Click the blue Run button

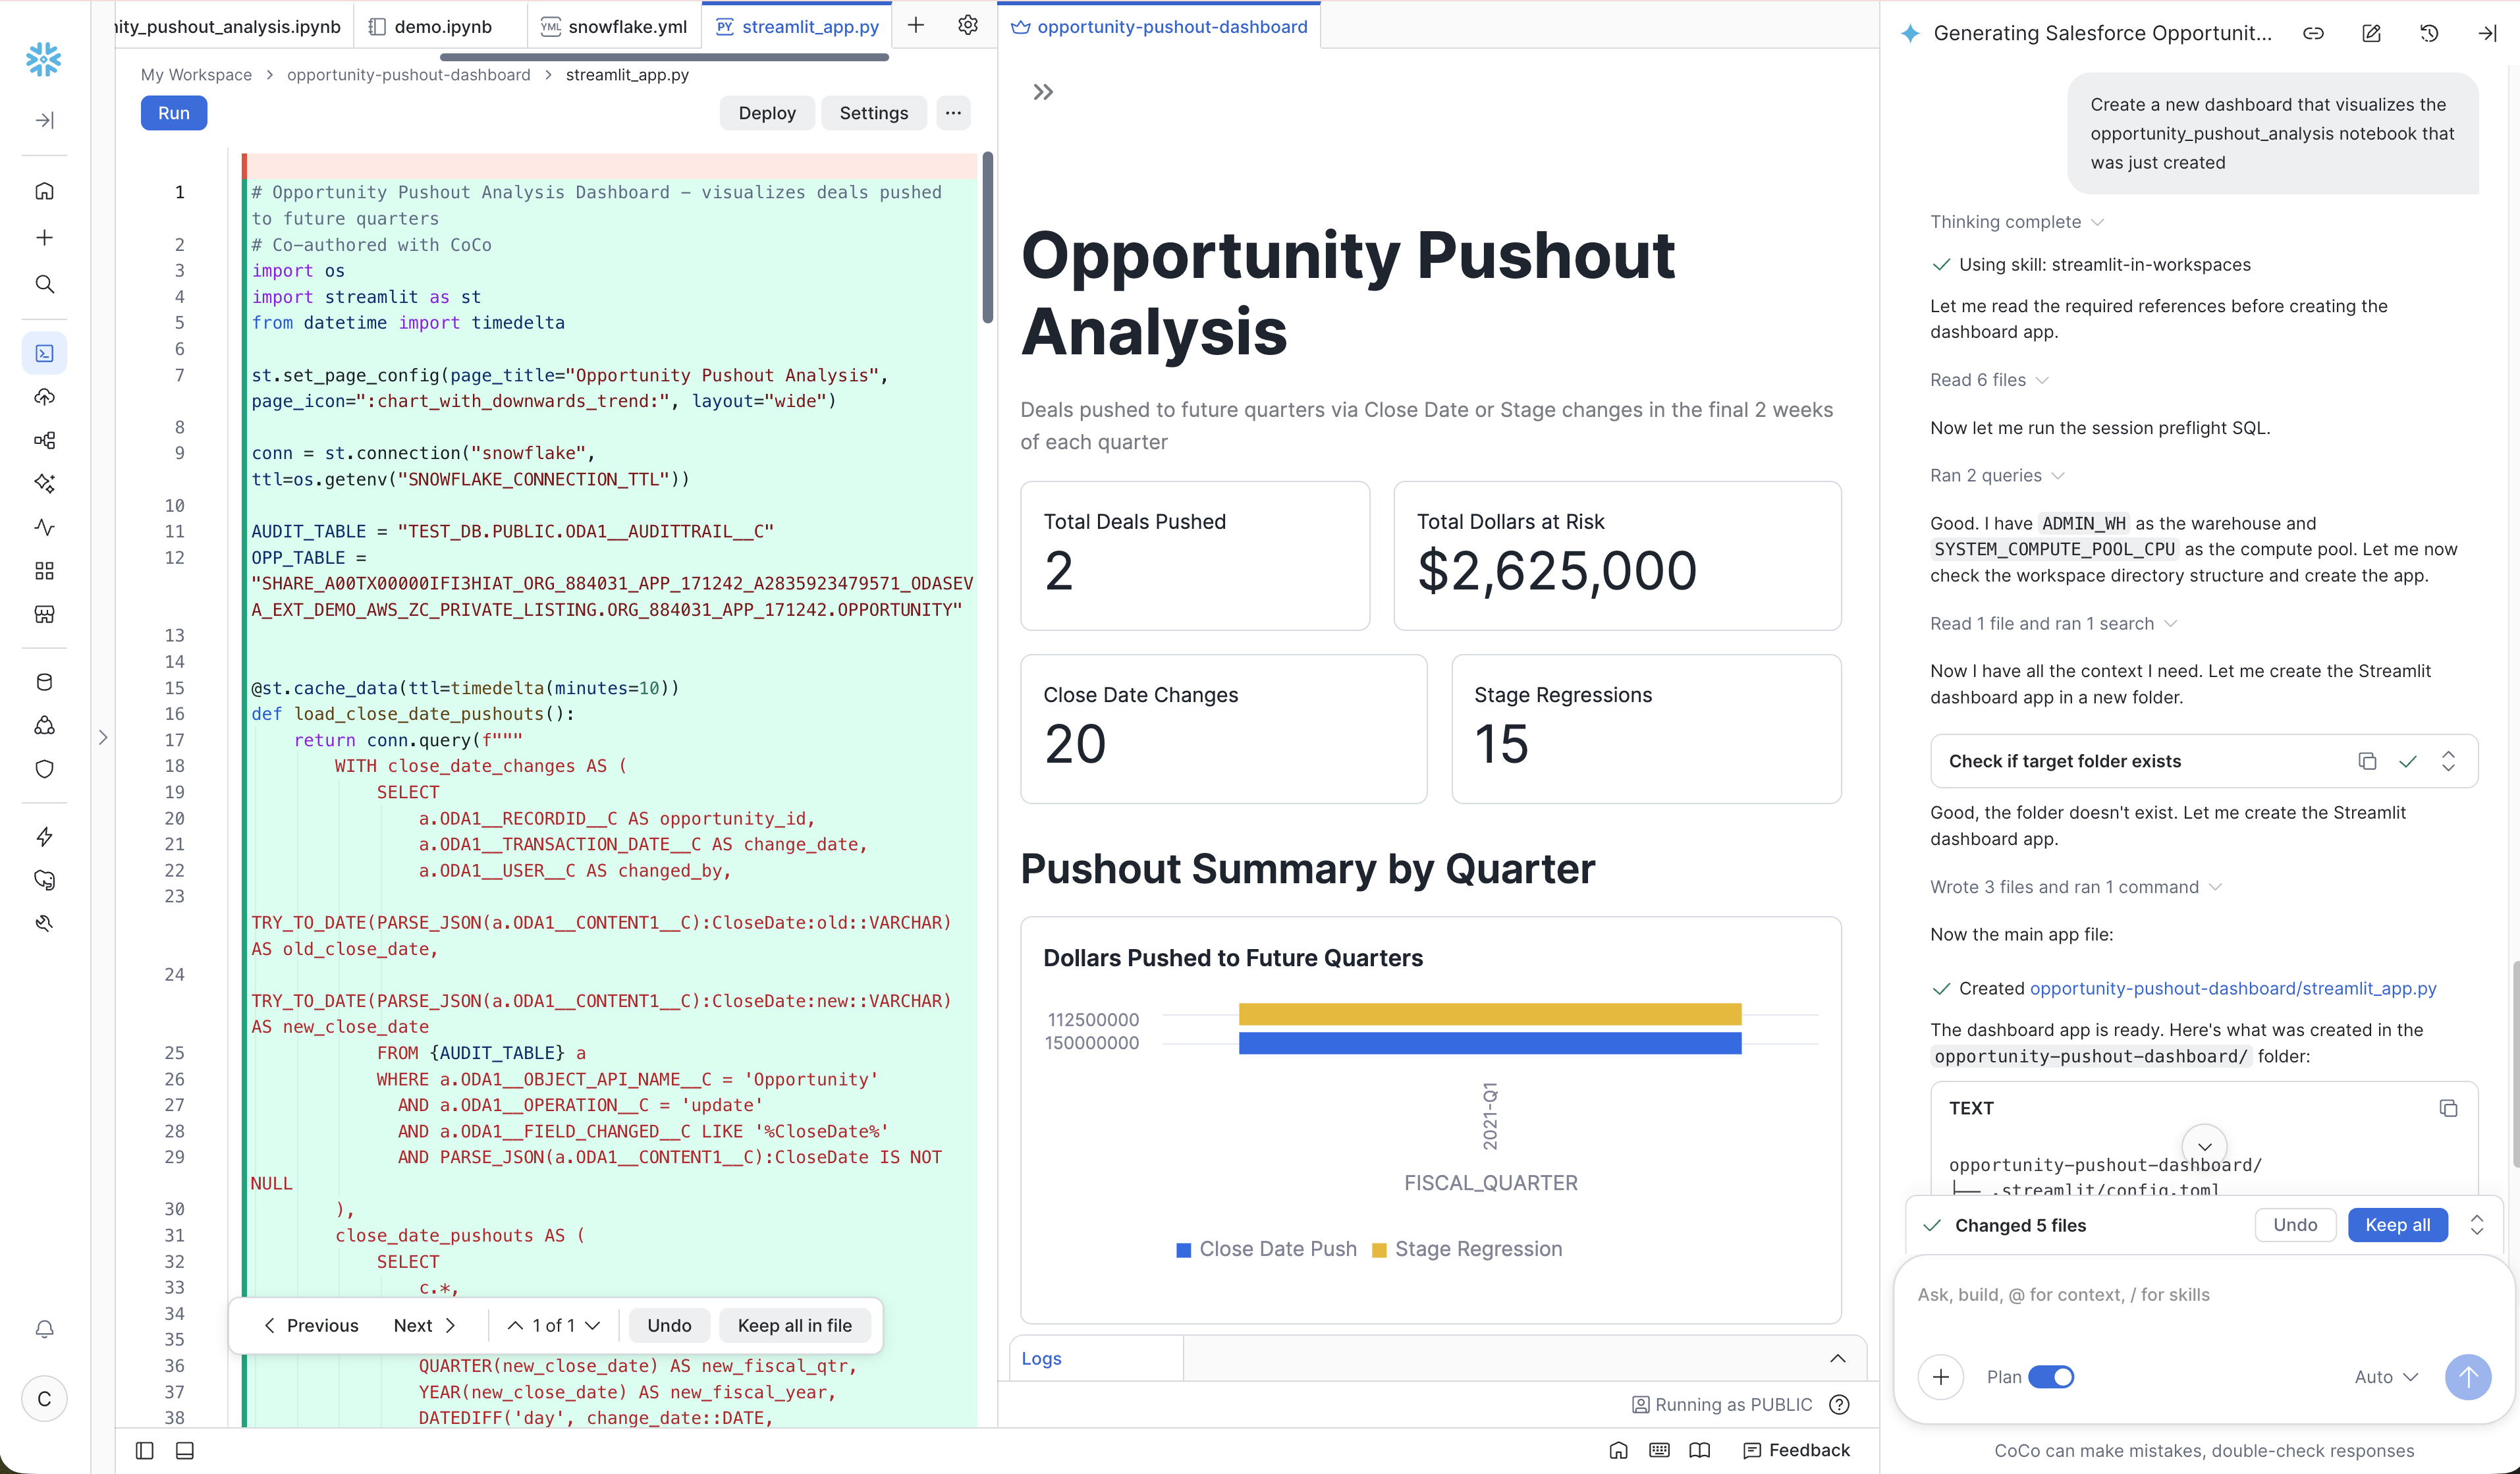(174, 113)
